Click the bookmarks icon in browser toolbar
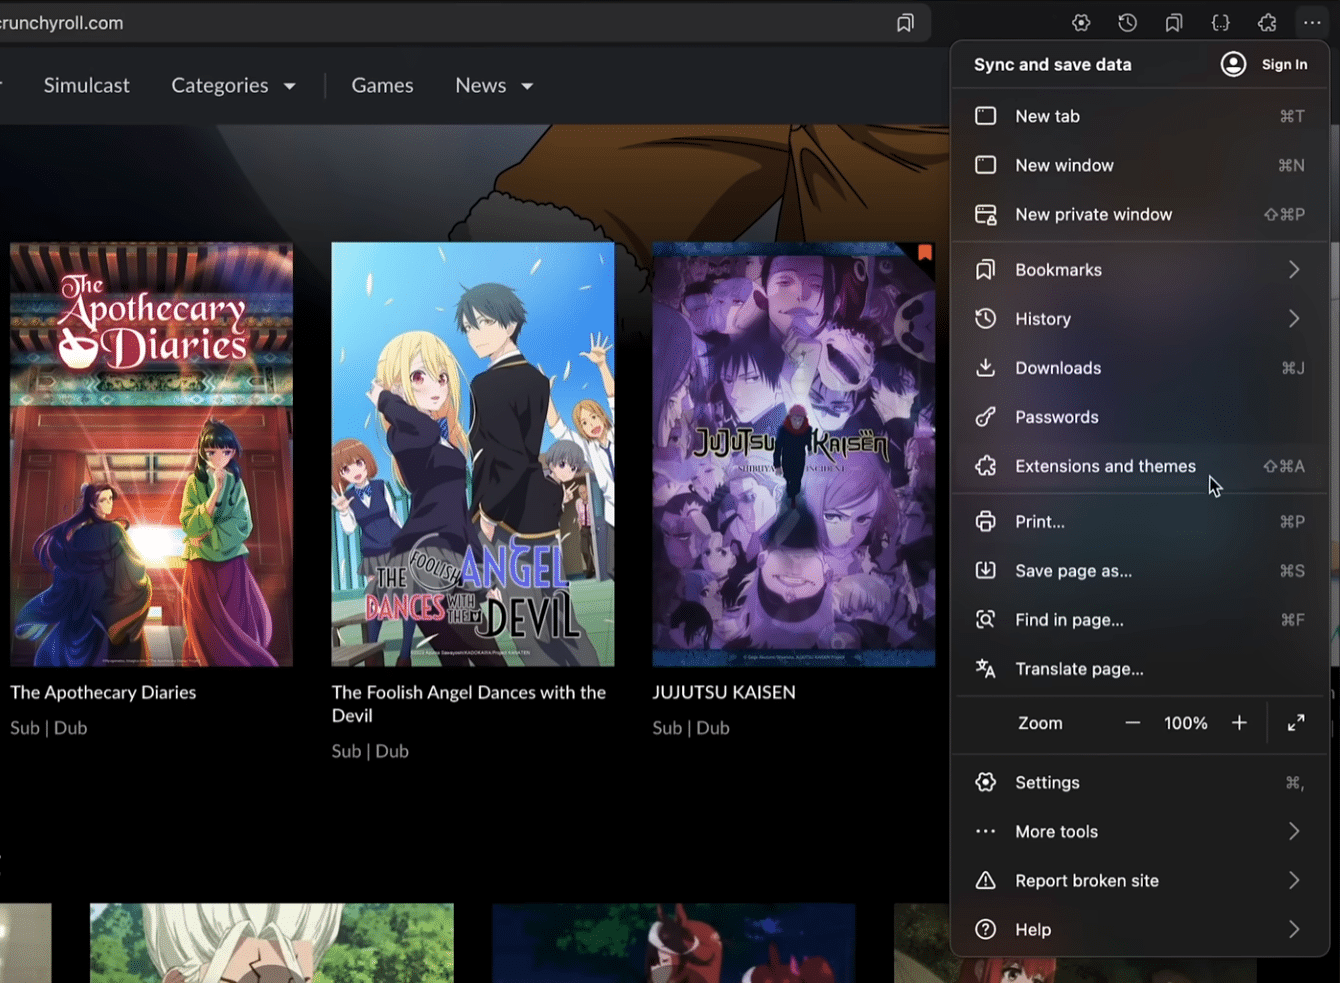The height and width of the screenshot is (983, 1340). coord(1174,23)
